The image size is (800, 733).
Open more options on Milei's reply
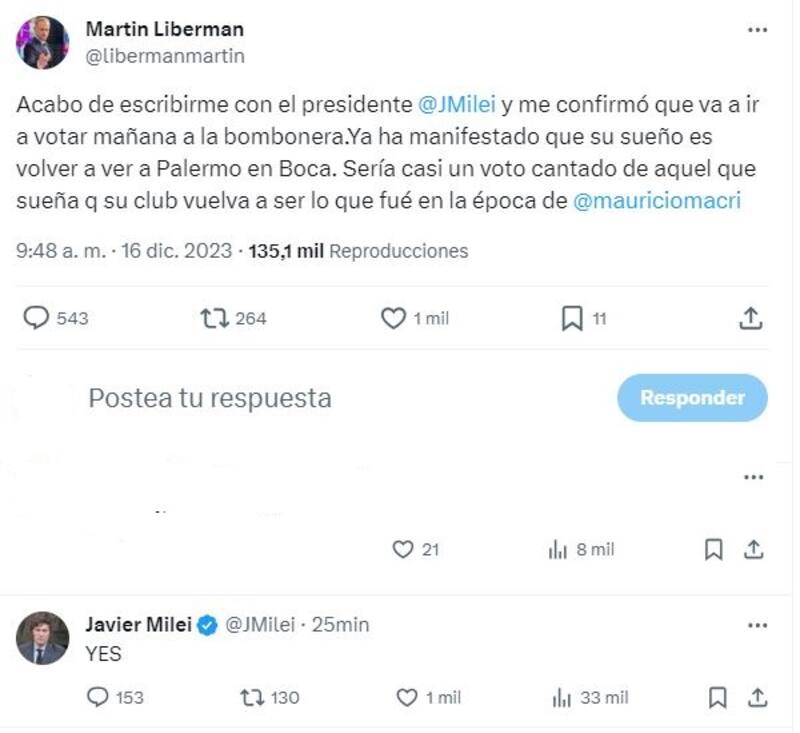point(755,625)
